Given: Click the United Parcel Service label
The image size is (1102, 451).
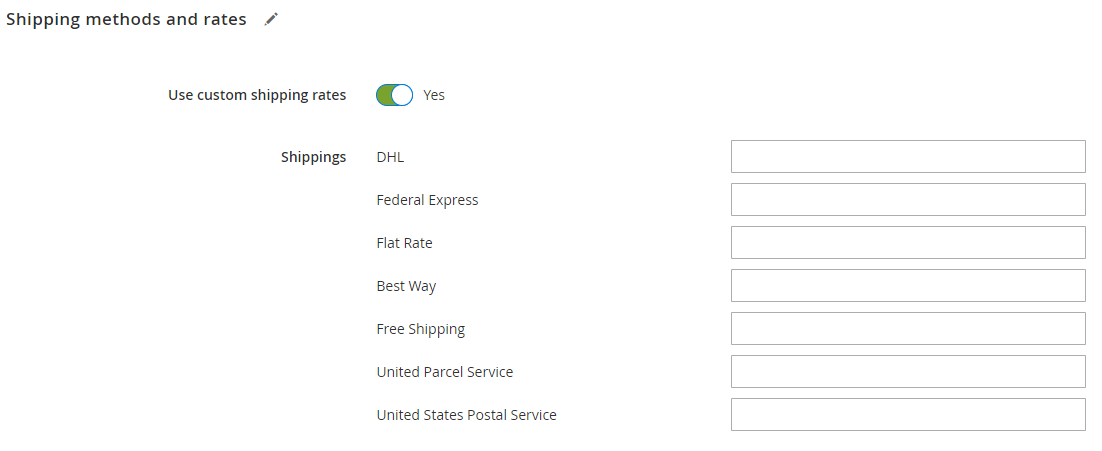Looking at the screenshot, I should click(x=445, y=372).
